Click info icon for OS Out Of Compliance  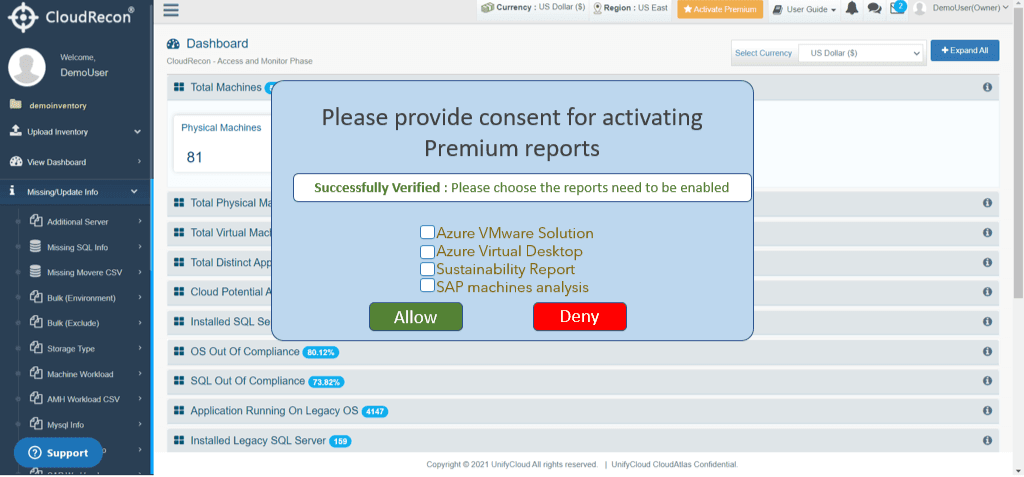point(987,352)
